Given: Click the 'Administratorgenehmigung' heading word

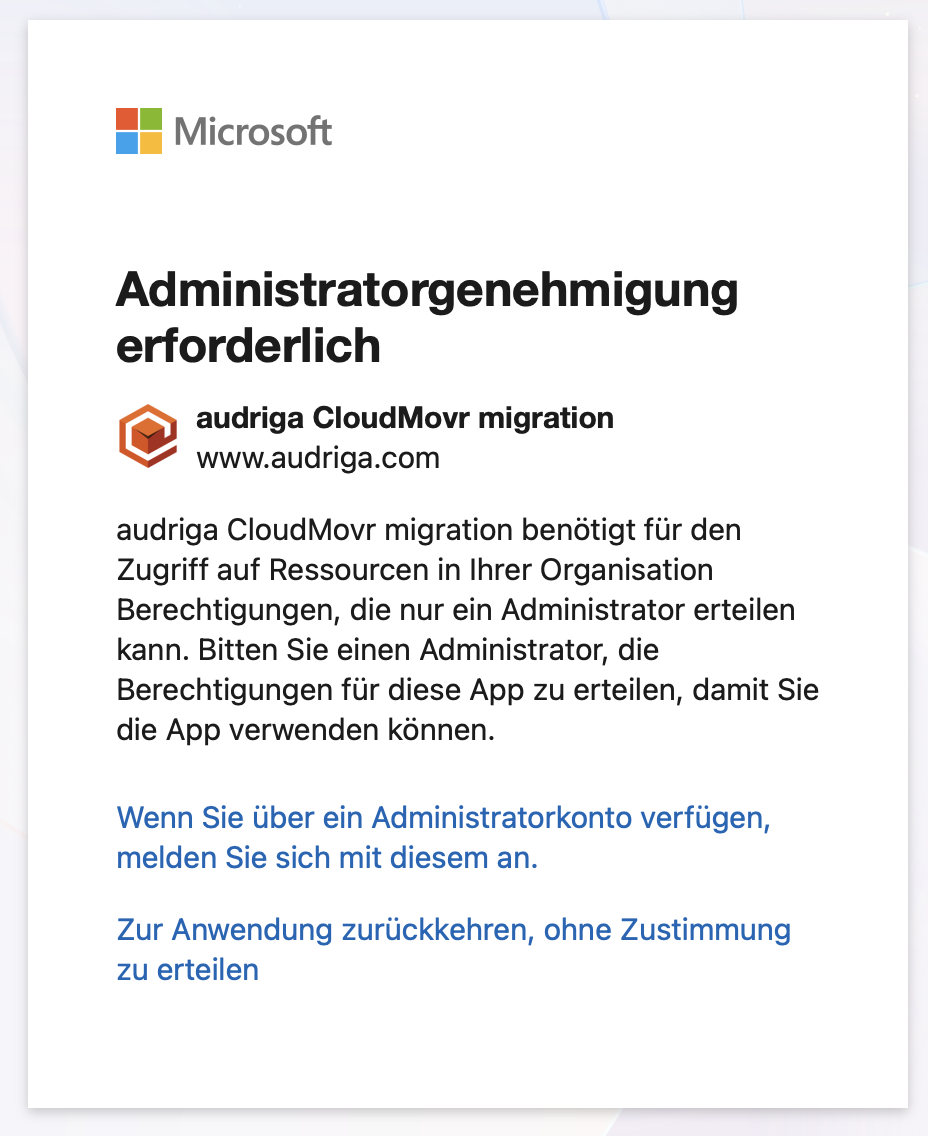Looking at the screenshot, I should pyautogui.click(x=427, y=291).
